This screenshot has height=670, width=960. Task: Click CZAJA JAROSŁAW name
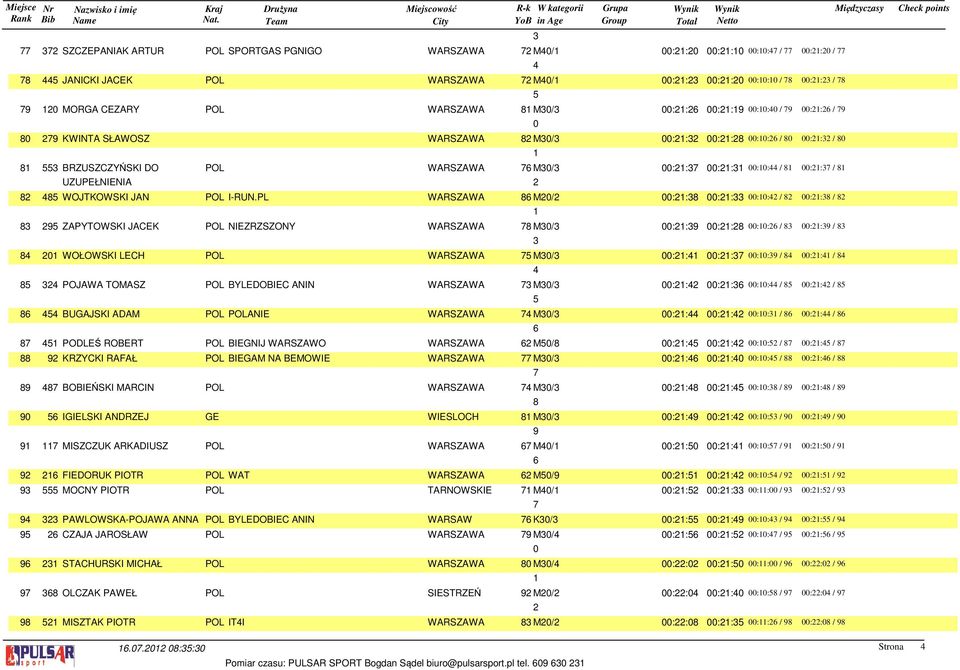coord(105,535)
